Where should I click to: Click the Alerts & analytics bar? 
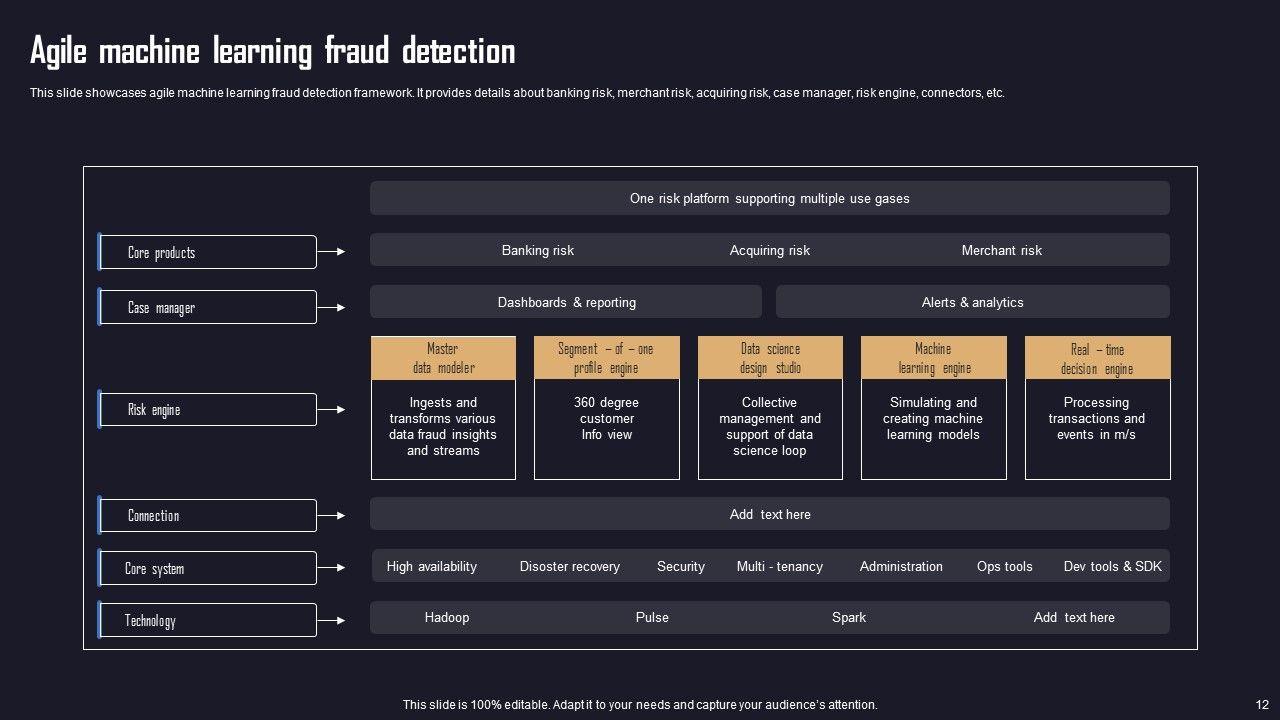[x=972, y=302]
